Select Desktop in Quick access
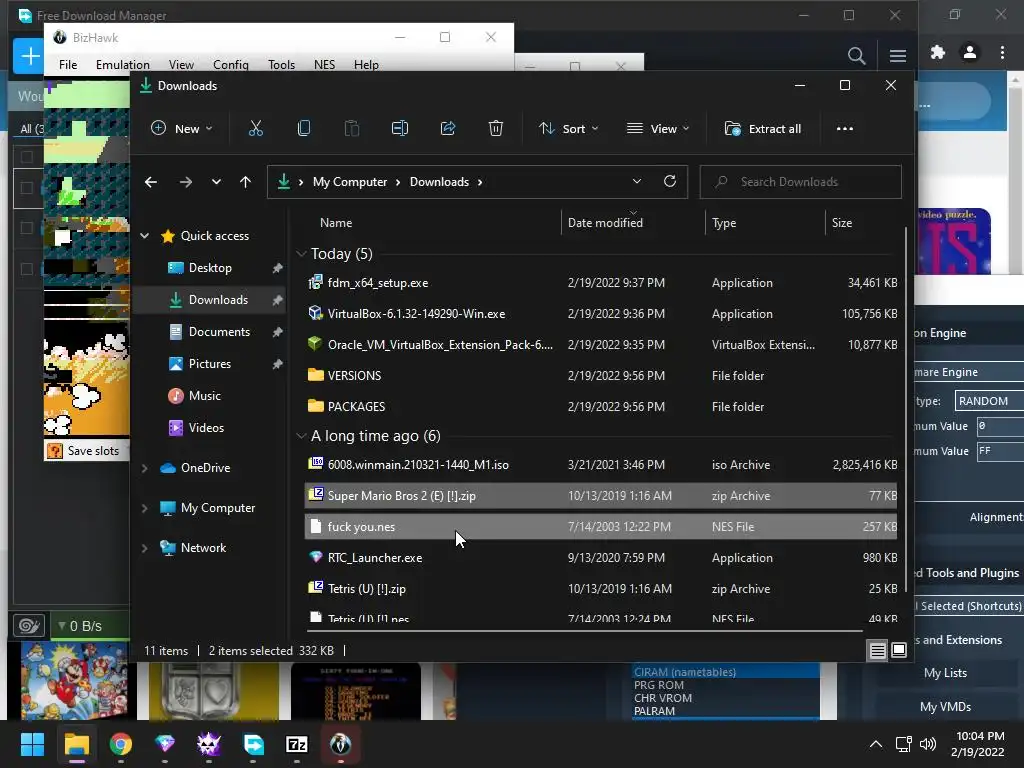This screenshot has height=768, width=1024. pyautogui.click(x=210, y=268)
